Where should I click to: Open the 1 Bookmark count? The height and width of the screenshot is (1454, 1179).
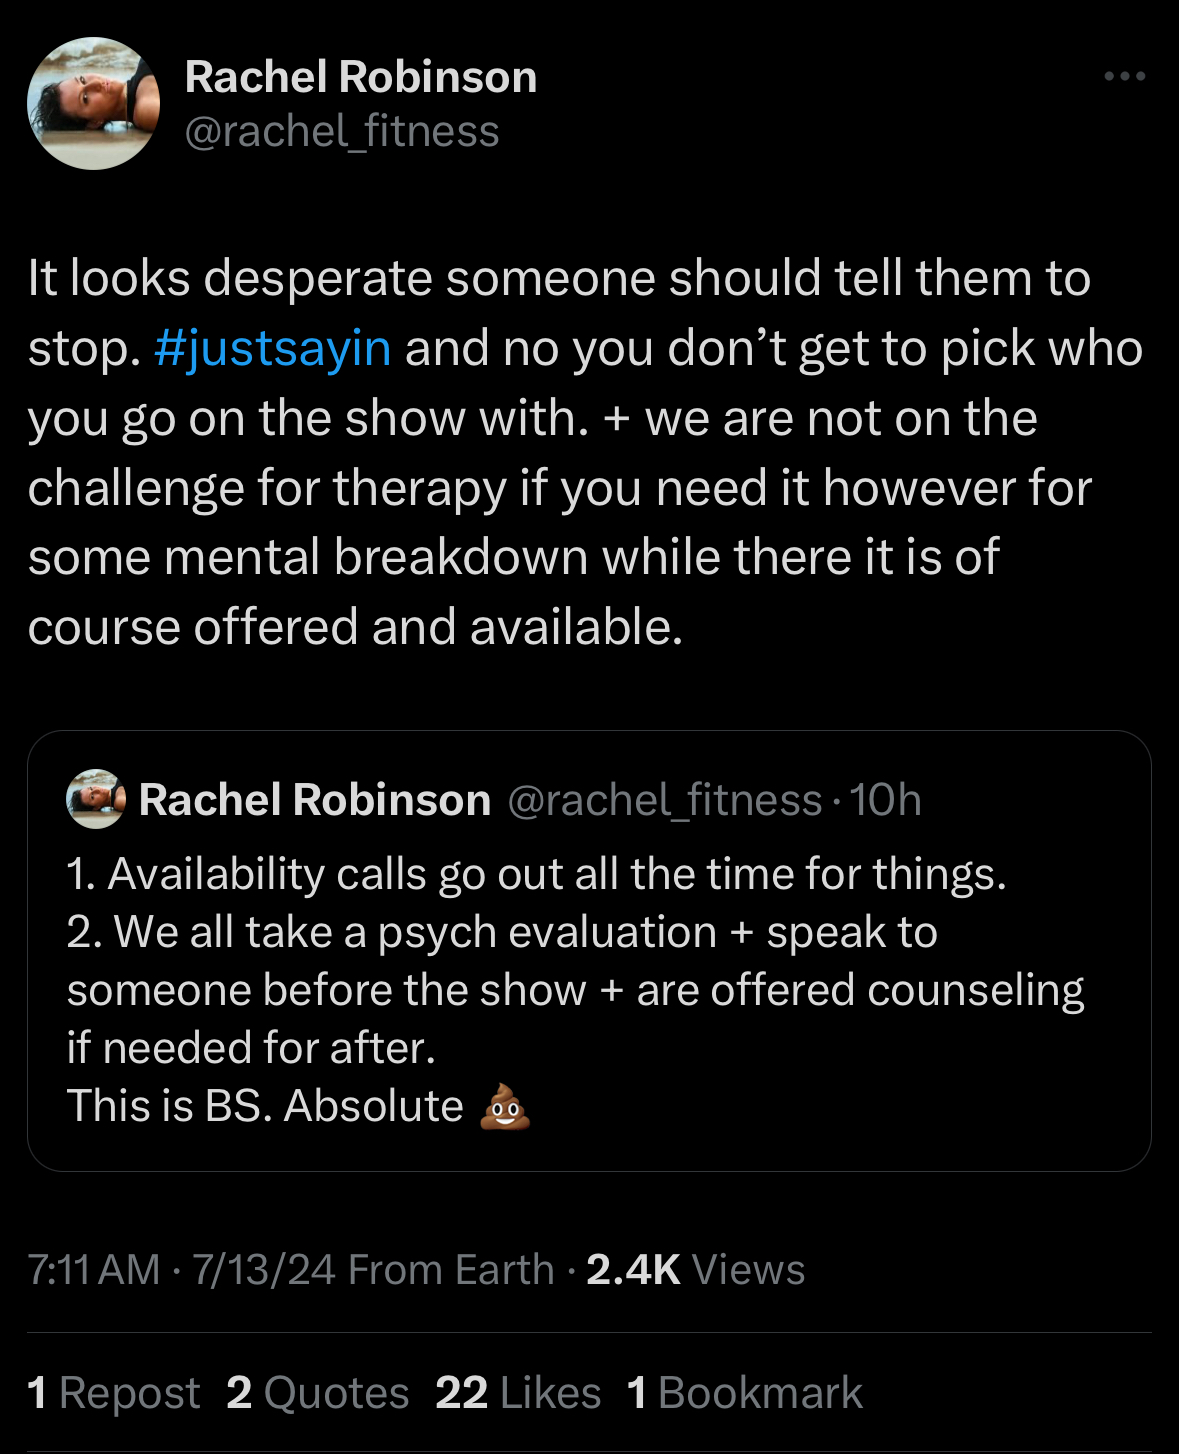coord(745,1393)
